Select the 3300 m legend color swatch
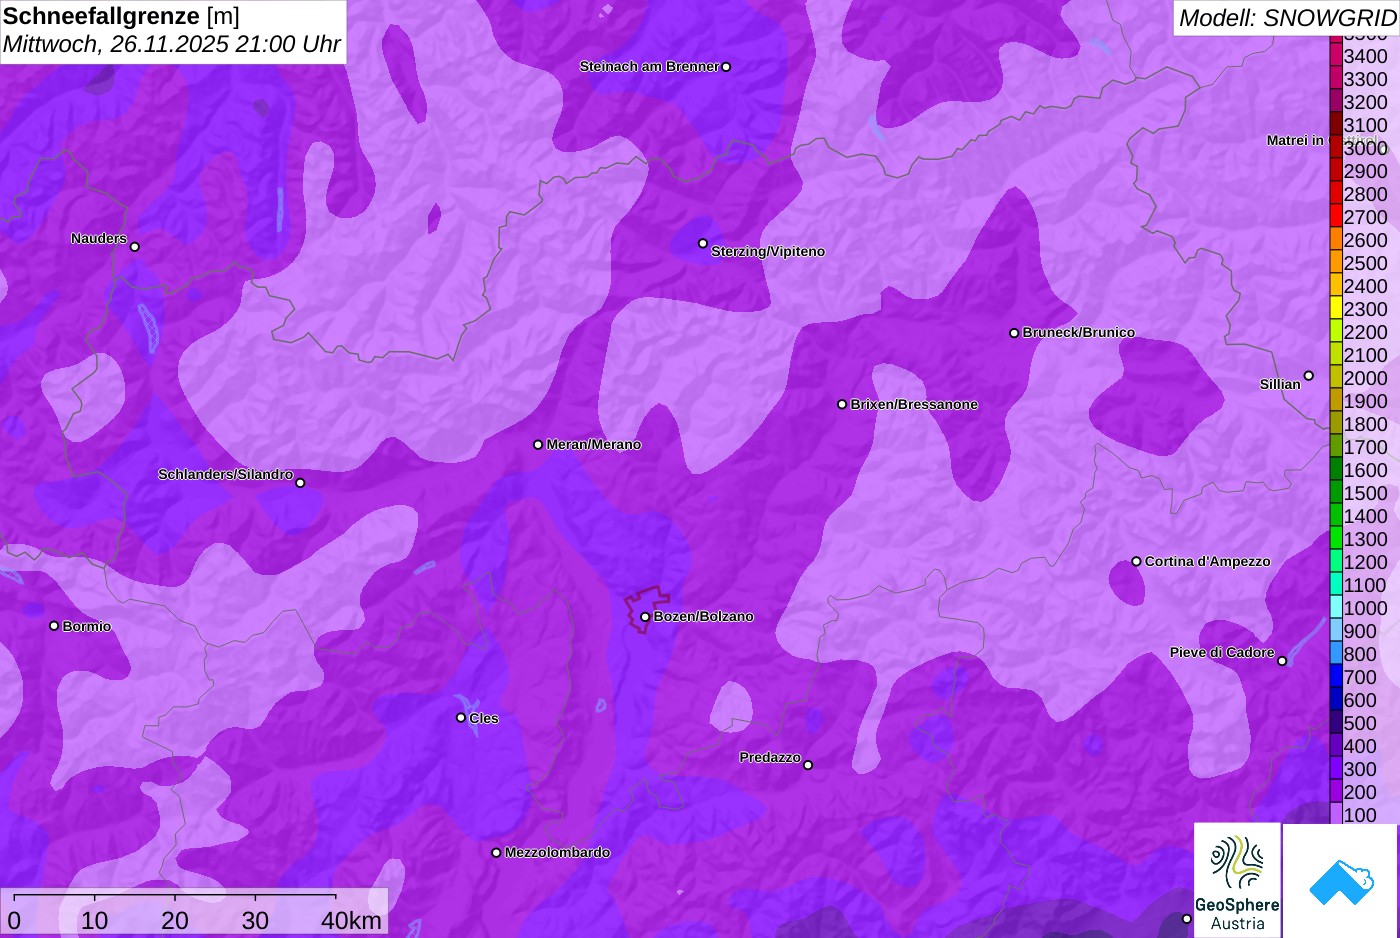The height and width of the screenshot is (938, 1400). coord(1336,78)
